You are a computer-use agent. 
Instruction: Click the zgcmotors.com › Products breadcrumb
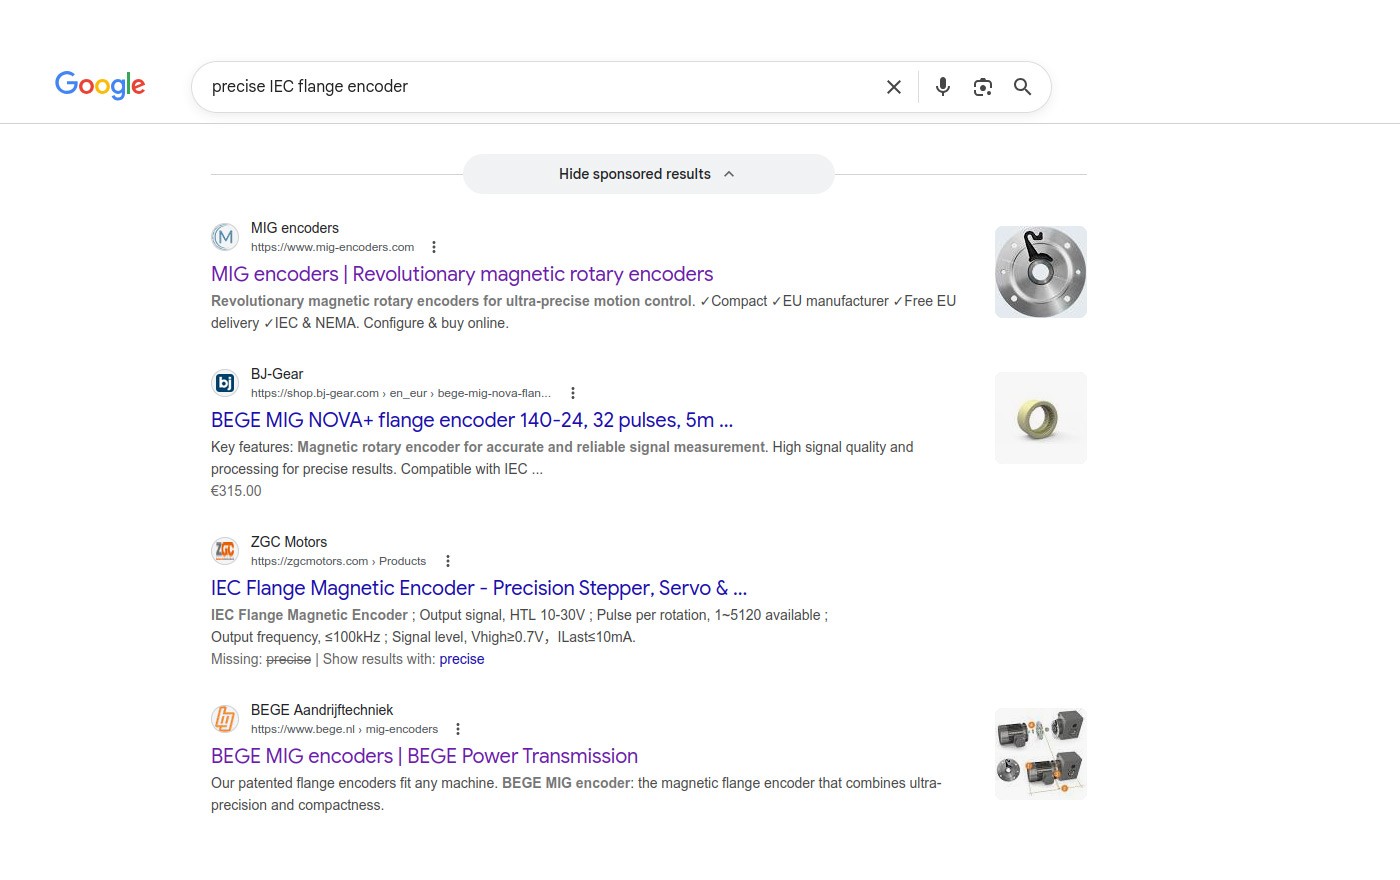[x=338, y=561]
